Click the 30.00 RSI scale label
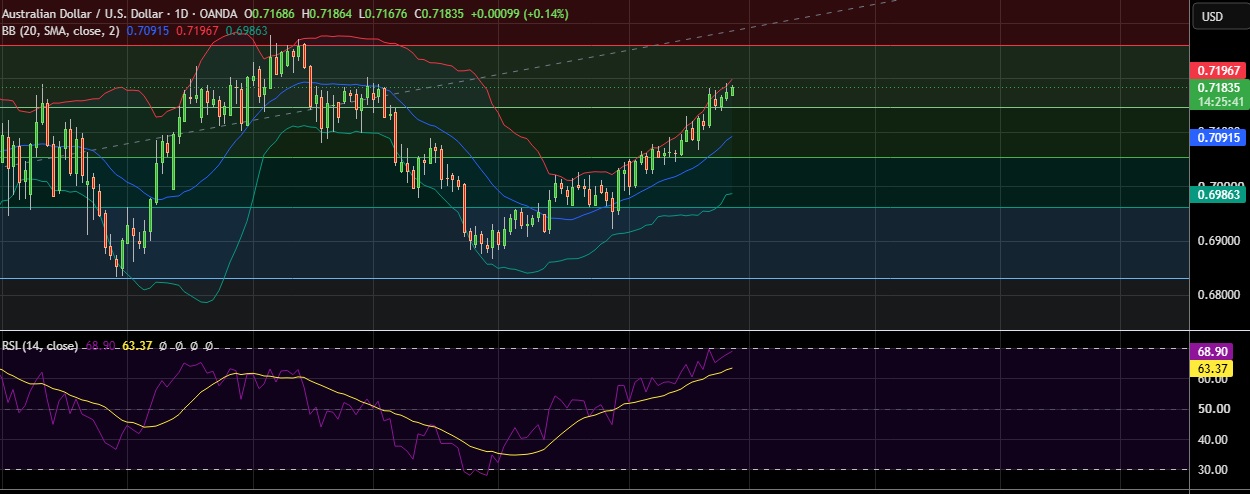1250x494 pixels. [1213, 469]
